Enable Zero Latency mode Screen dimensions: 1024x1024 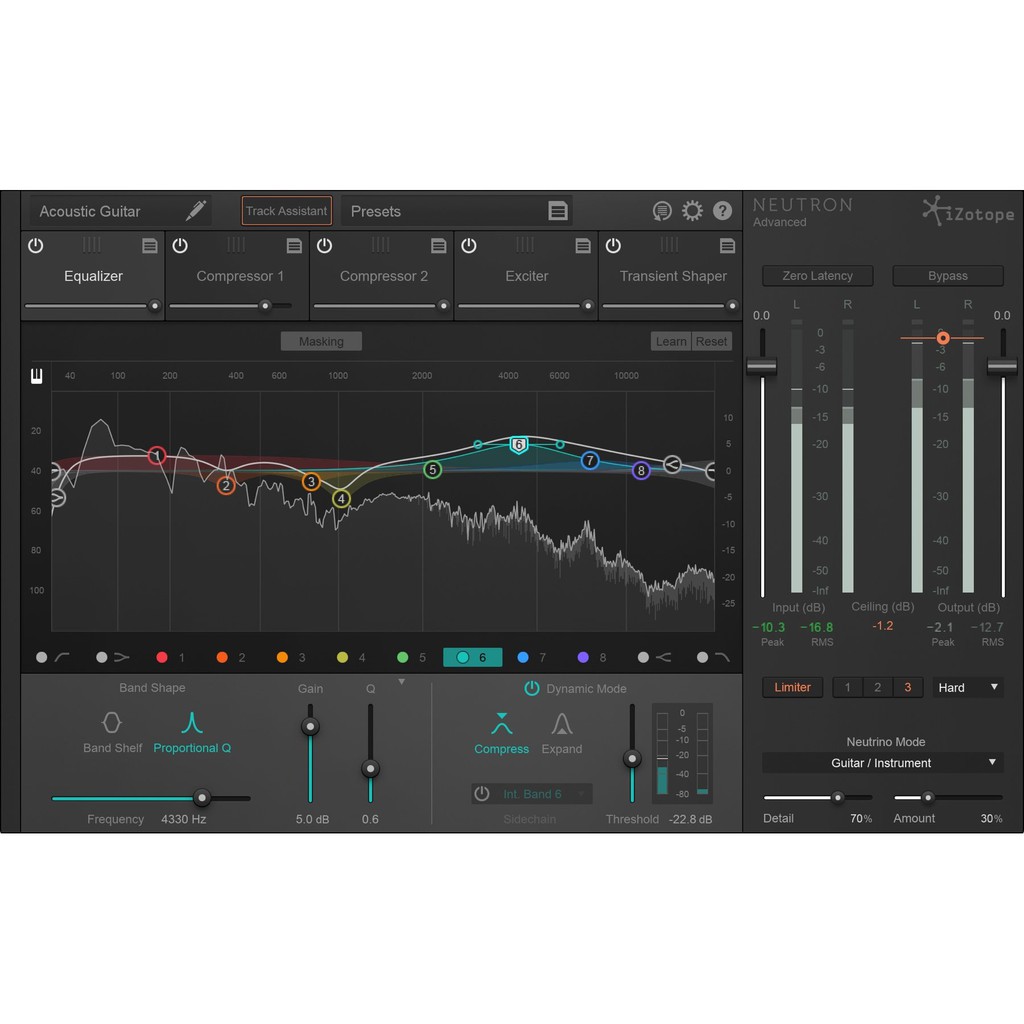[817, 276]
